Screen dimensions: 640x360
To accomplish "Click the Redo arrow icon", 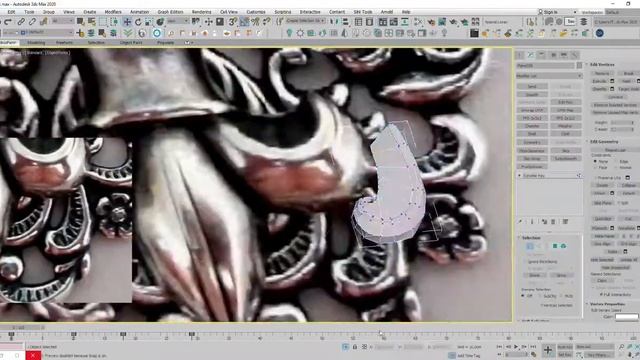I will (x=9, y=22).
